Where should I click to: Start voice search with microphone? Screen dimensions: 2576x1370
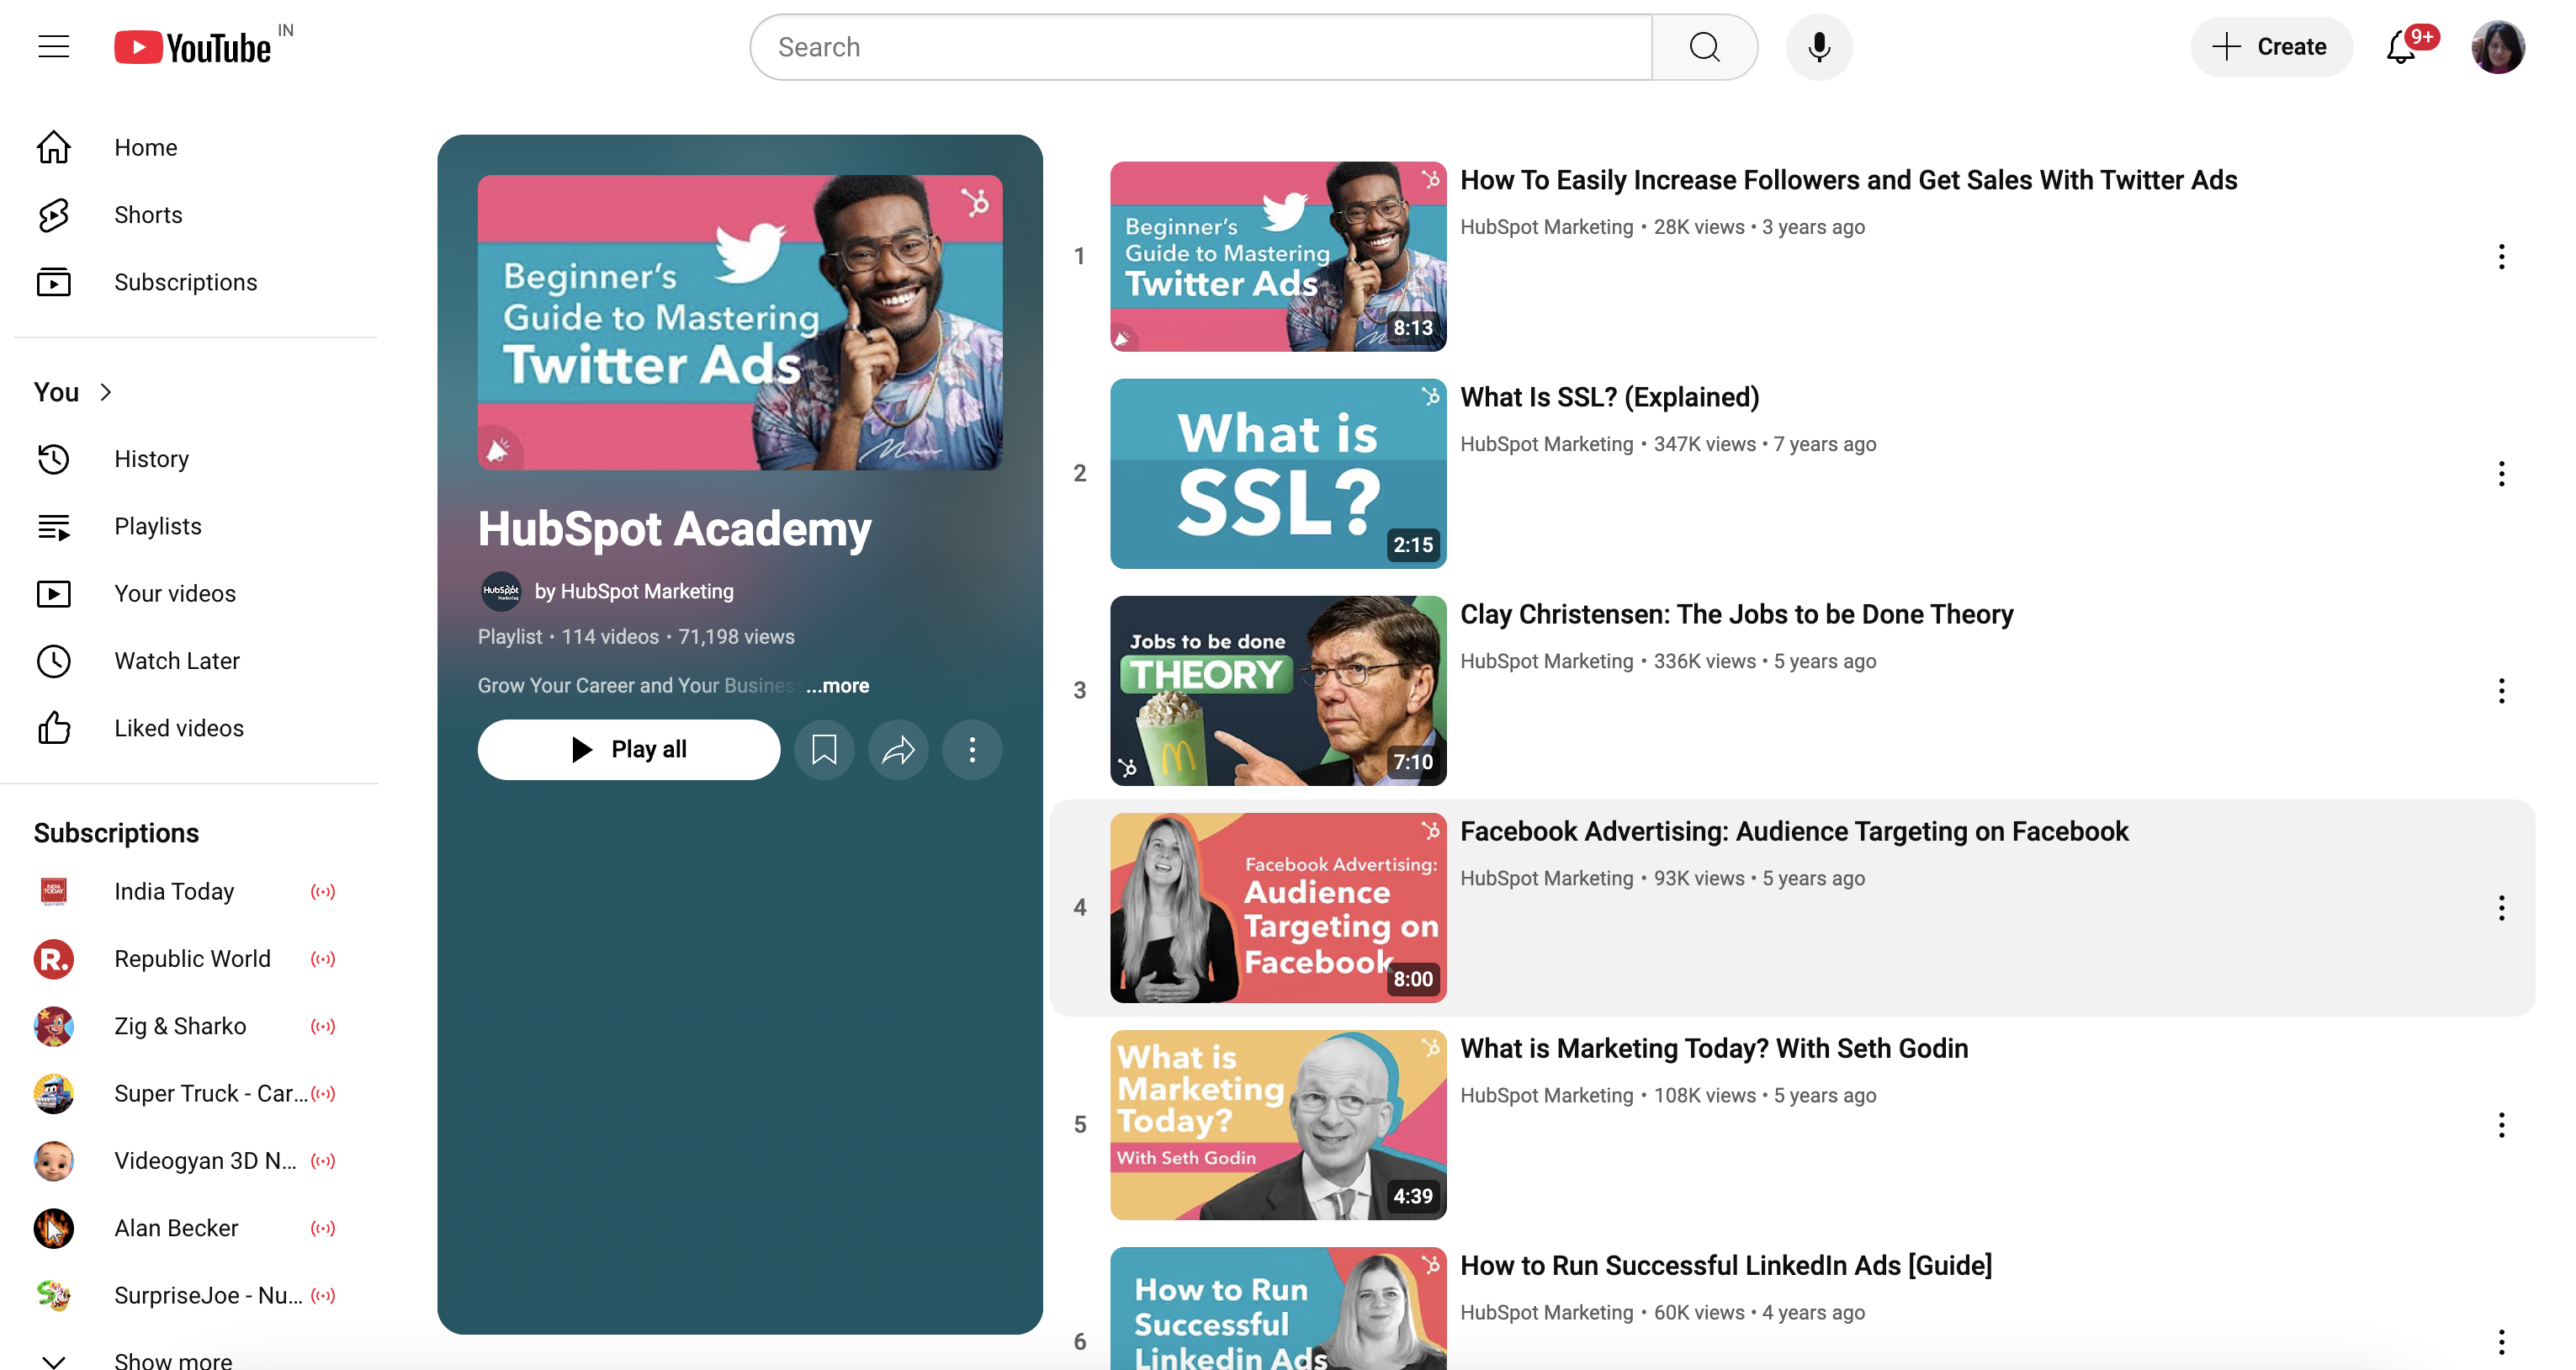coord(1819,47)
